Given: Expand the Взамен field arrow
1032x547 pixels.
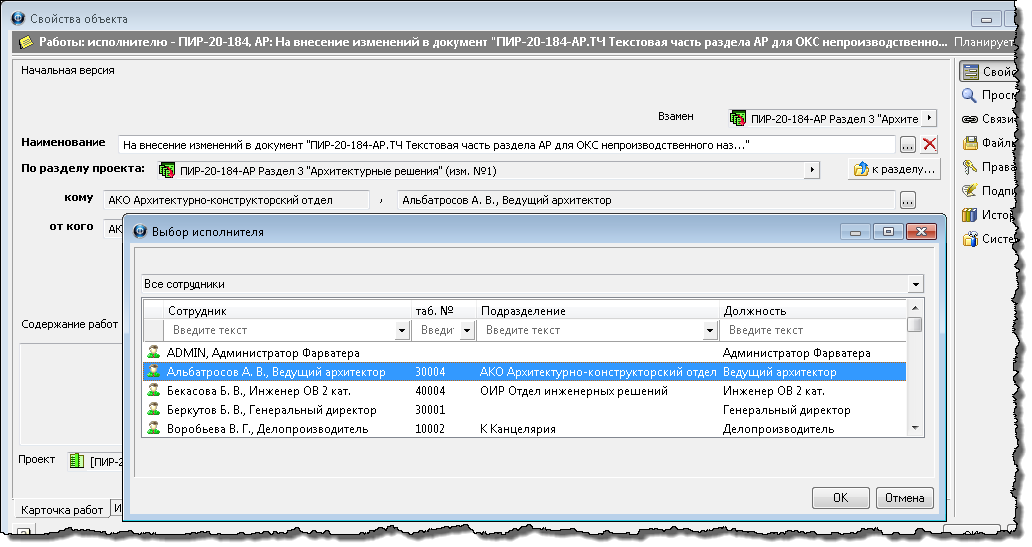Looking at the screenshot, I should (x=930, y=117).
